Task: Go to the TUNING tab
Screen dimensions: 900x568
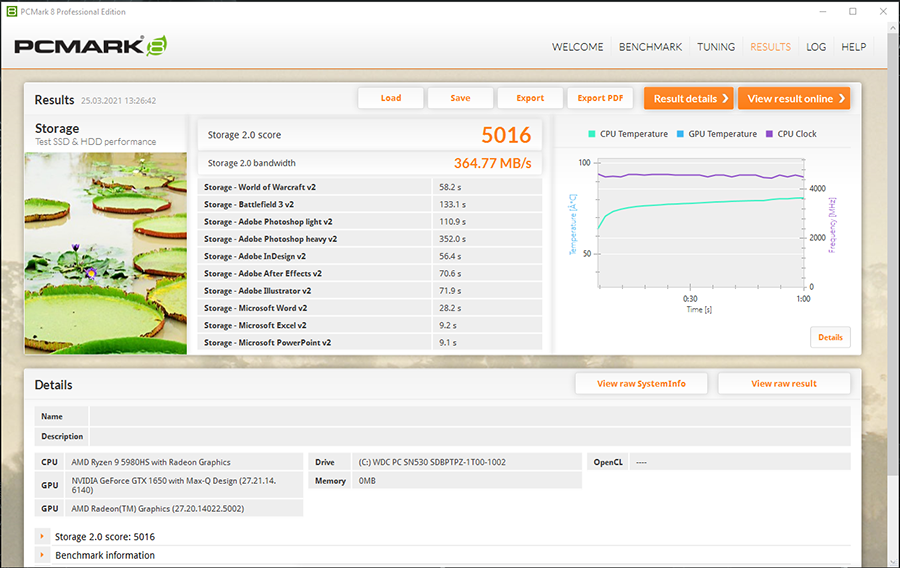Action: [x=716, y=47]
